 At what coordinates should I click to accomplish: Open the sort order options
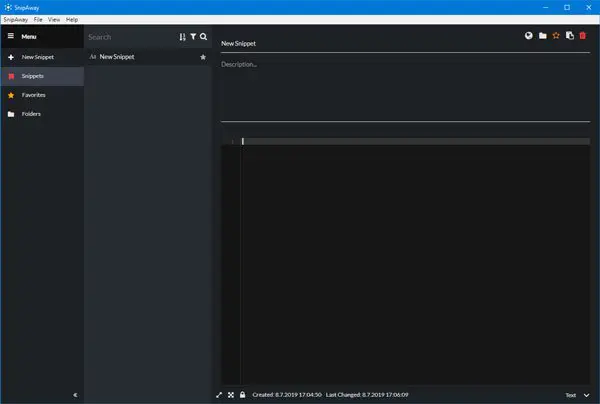click(182, 37)
